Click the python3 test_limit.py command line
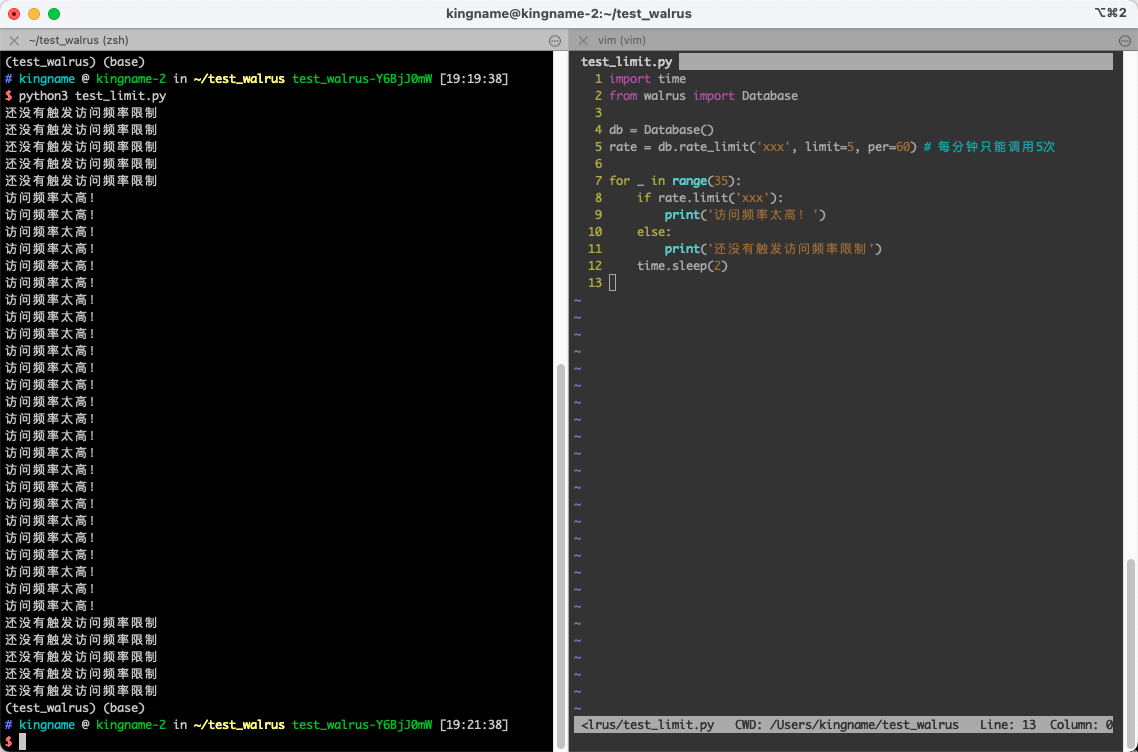Screen dimensions: 1138x752 [92, 96]
